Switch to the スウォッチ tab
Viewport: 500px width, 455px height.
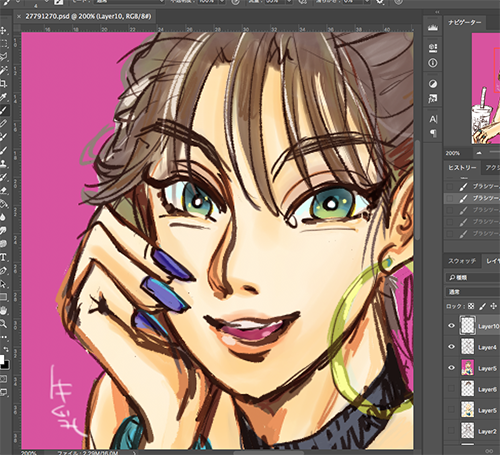(x=462, y=261)
